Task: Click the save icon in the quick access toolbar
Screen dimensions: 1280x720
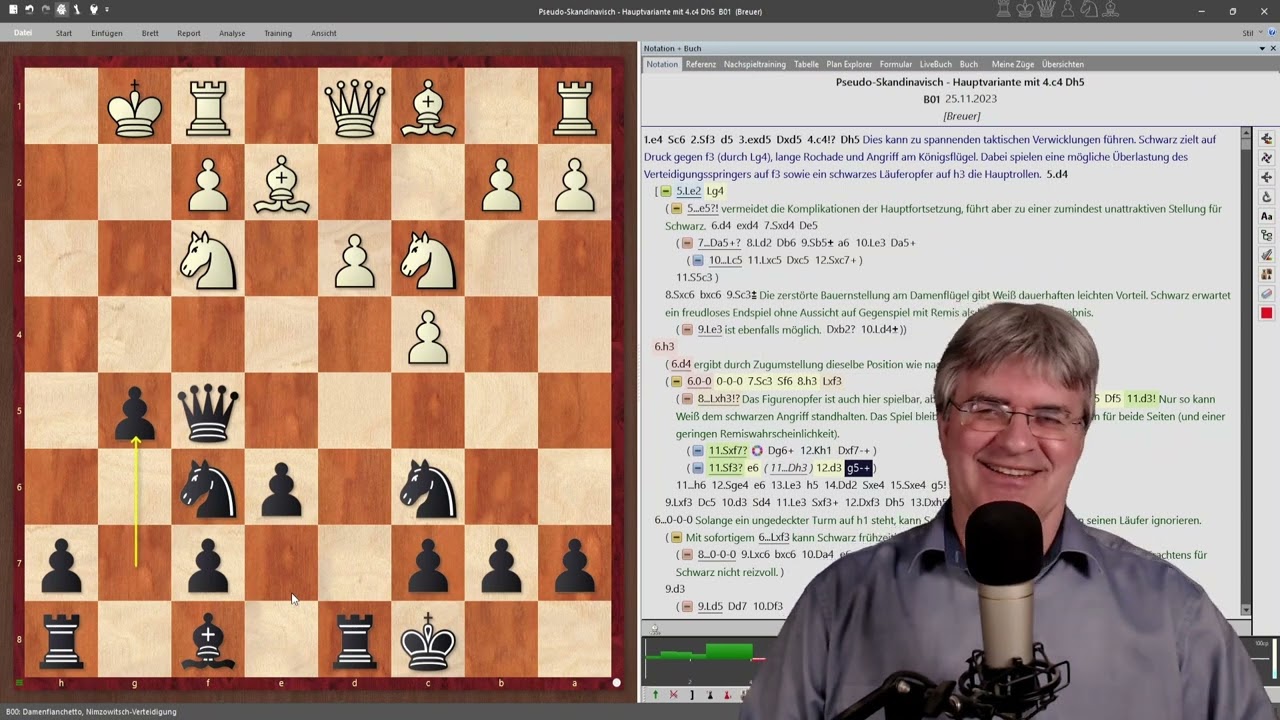Action: click(x=13, y=10)
